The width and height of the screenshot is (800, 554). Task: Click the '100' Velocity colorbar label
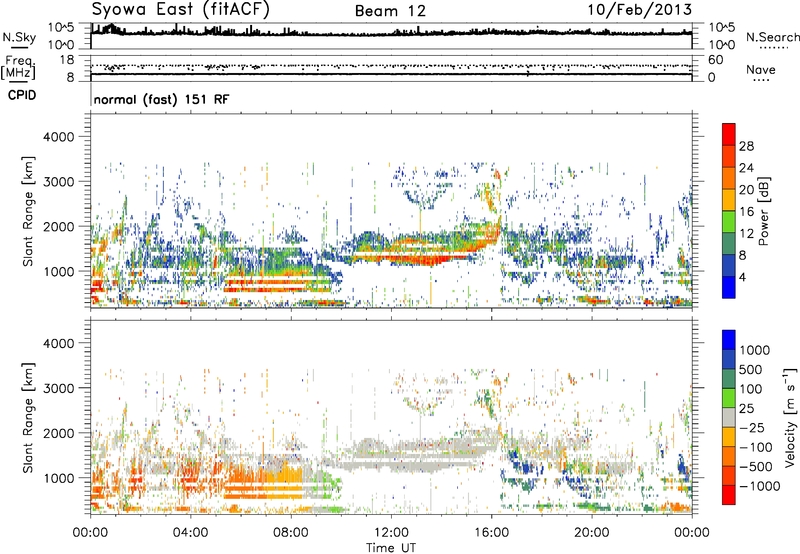coord(751,389)
